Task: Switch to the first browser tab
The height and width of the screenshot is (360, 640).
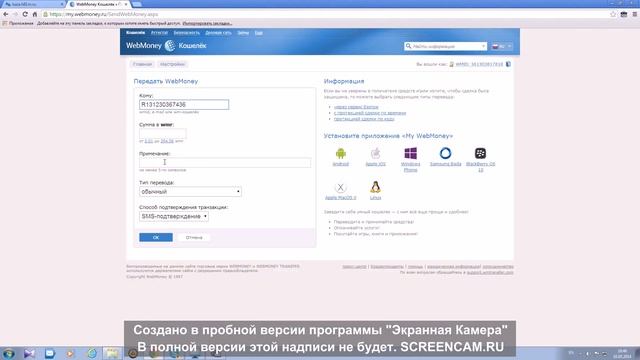Action: pyautogui.click(x=33, y=4)
